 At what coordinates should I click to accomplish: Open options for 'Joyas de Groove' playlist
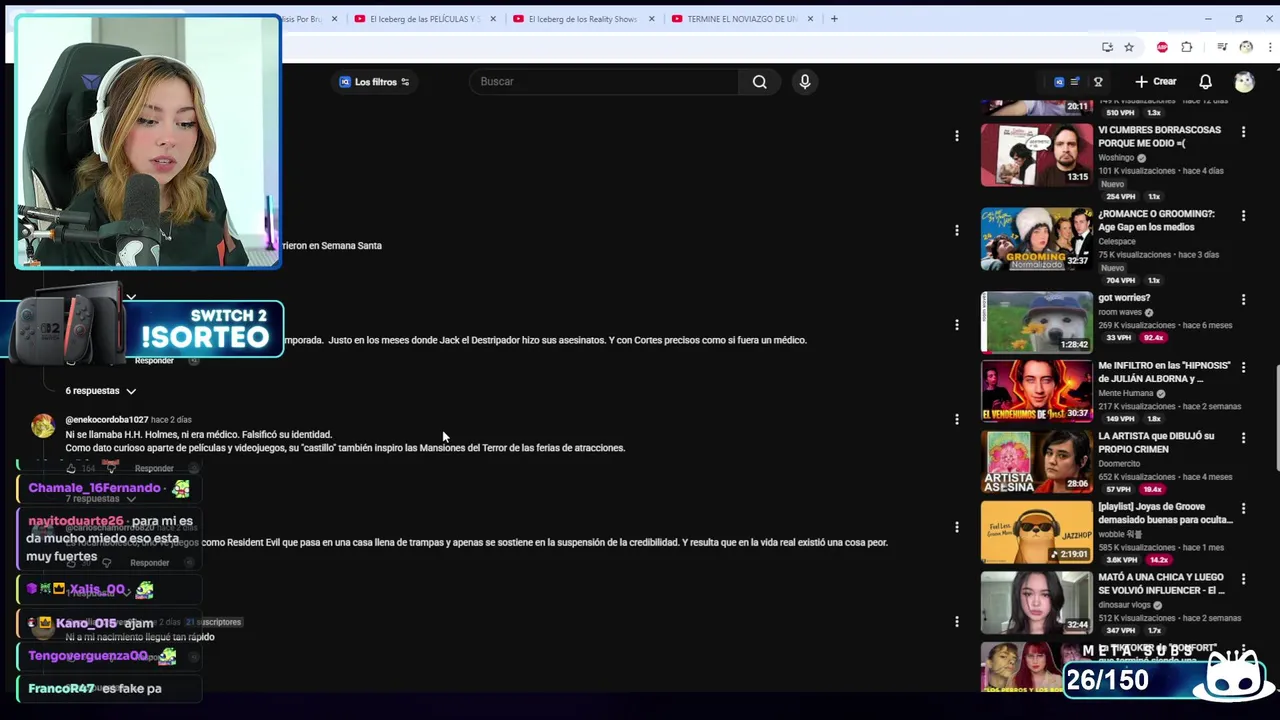tap(1243, 508)
